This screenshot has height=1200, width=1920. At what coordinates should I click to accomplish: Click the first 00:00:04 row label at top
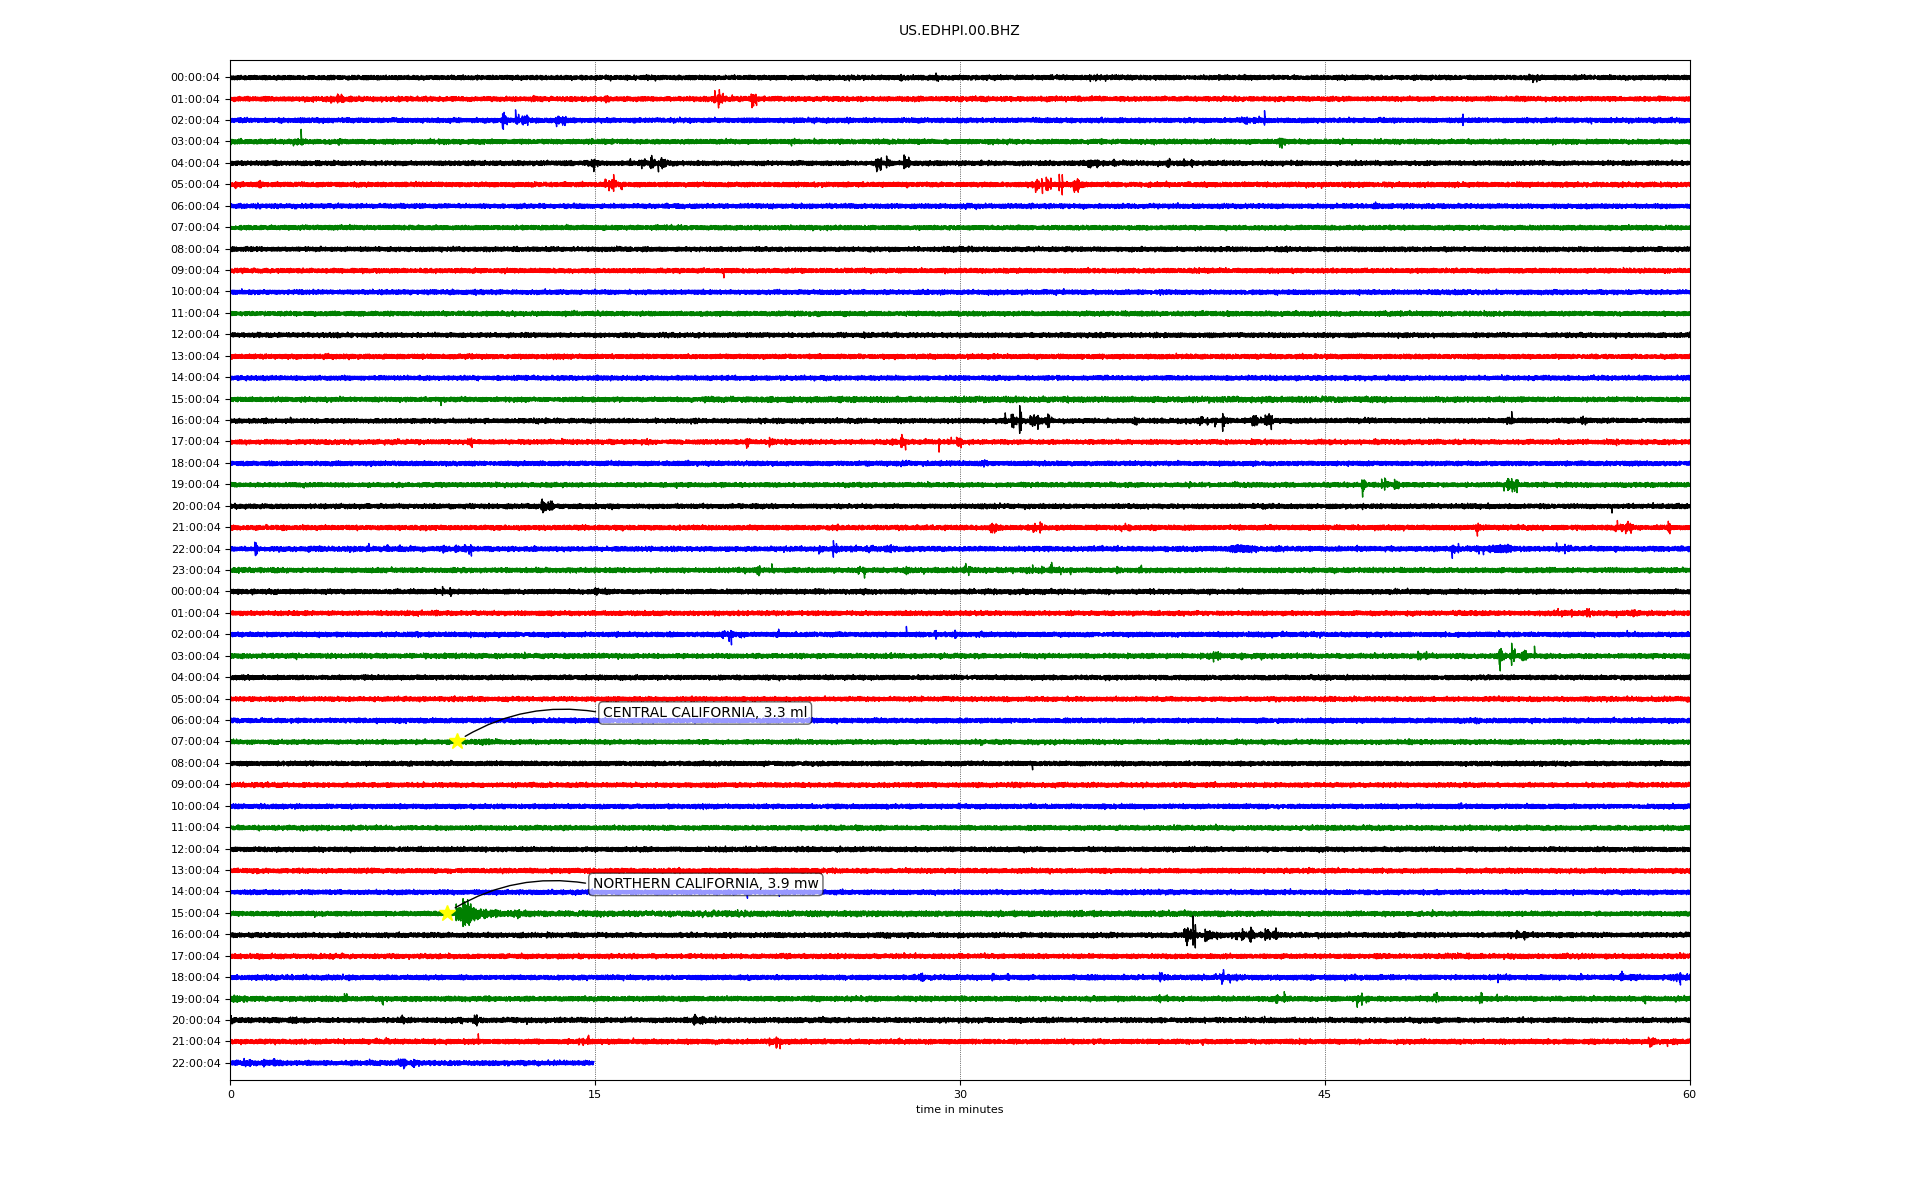(195, 78)
